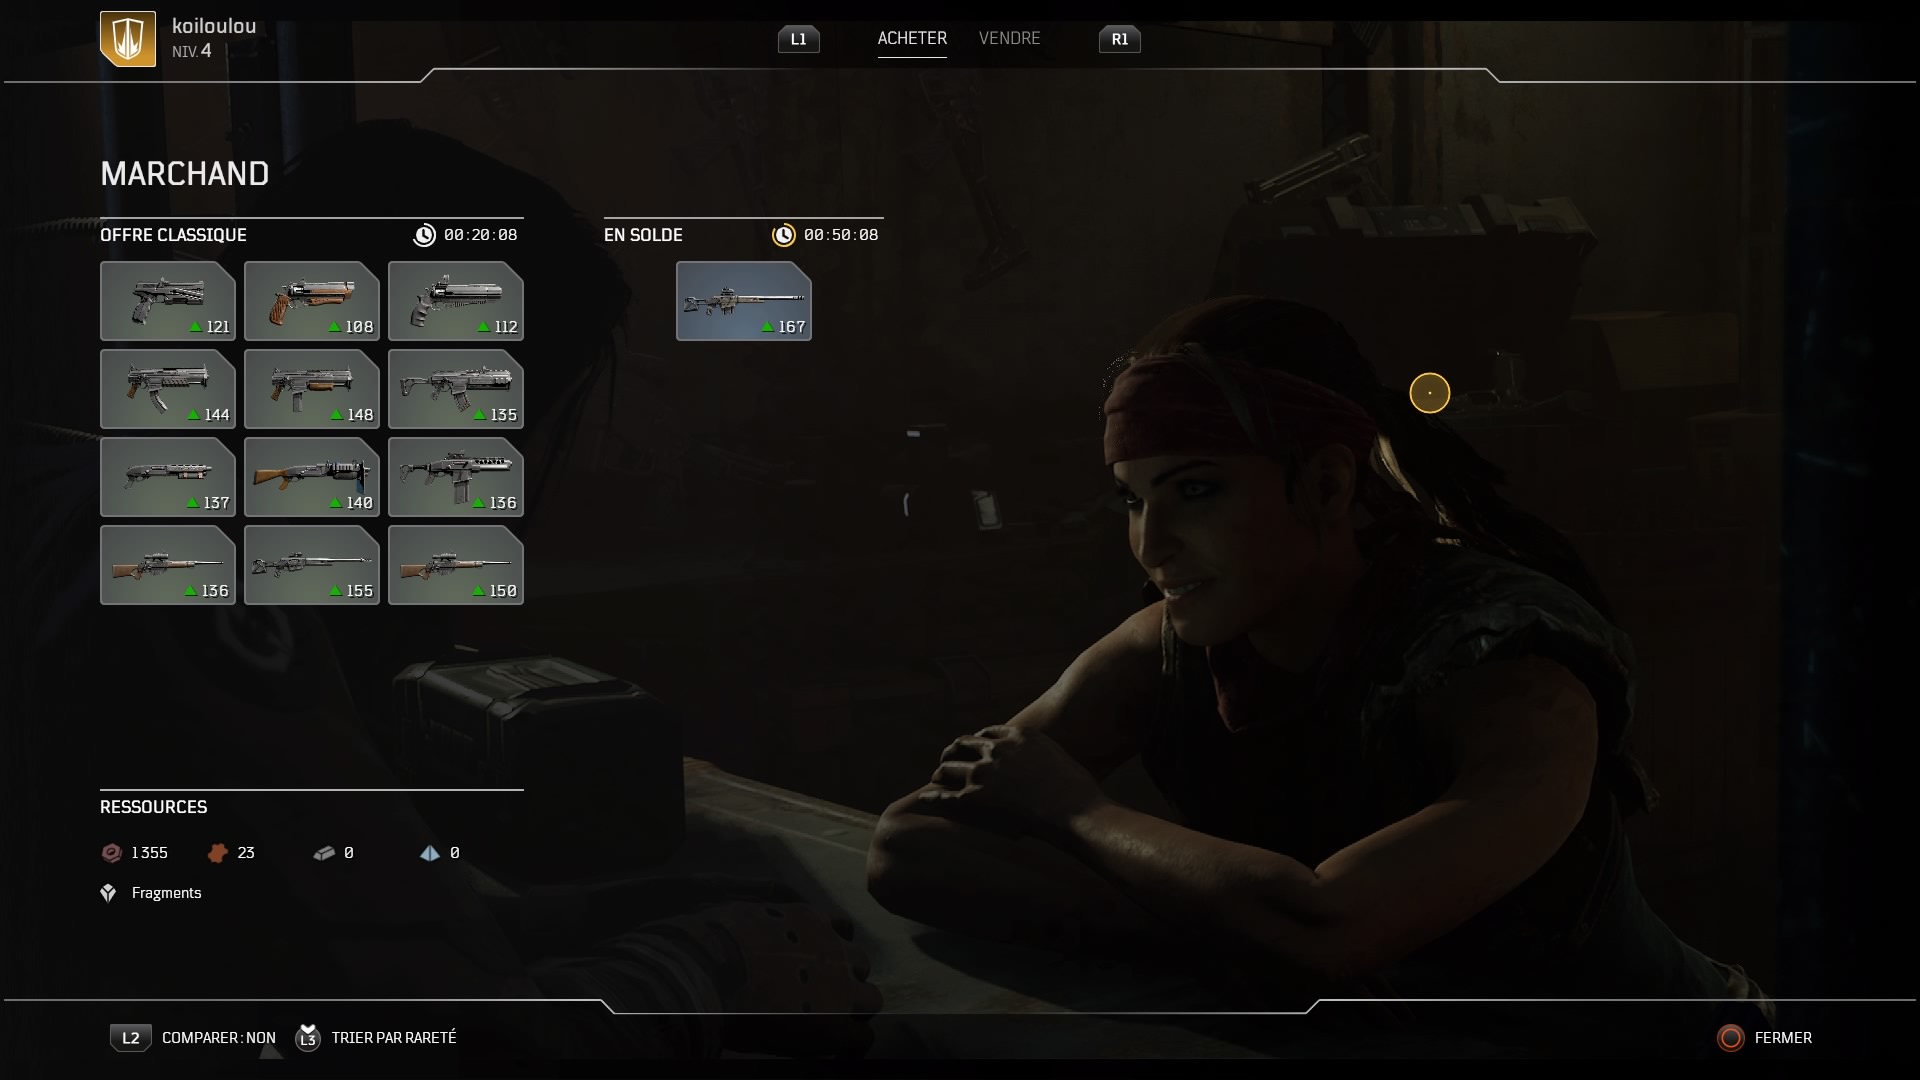Click FERMER to close the merchant
The width and height of the screenshot is (1920, 1080).
[1783, 1038]
